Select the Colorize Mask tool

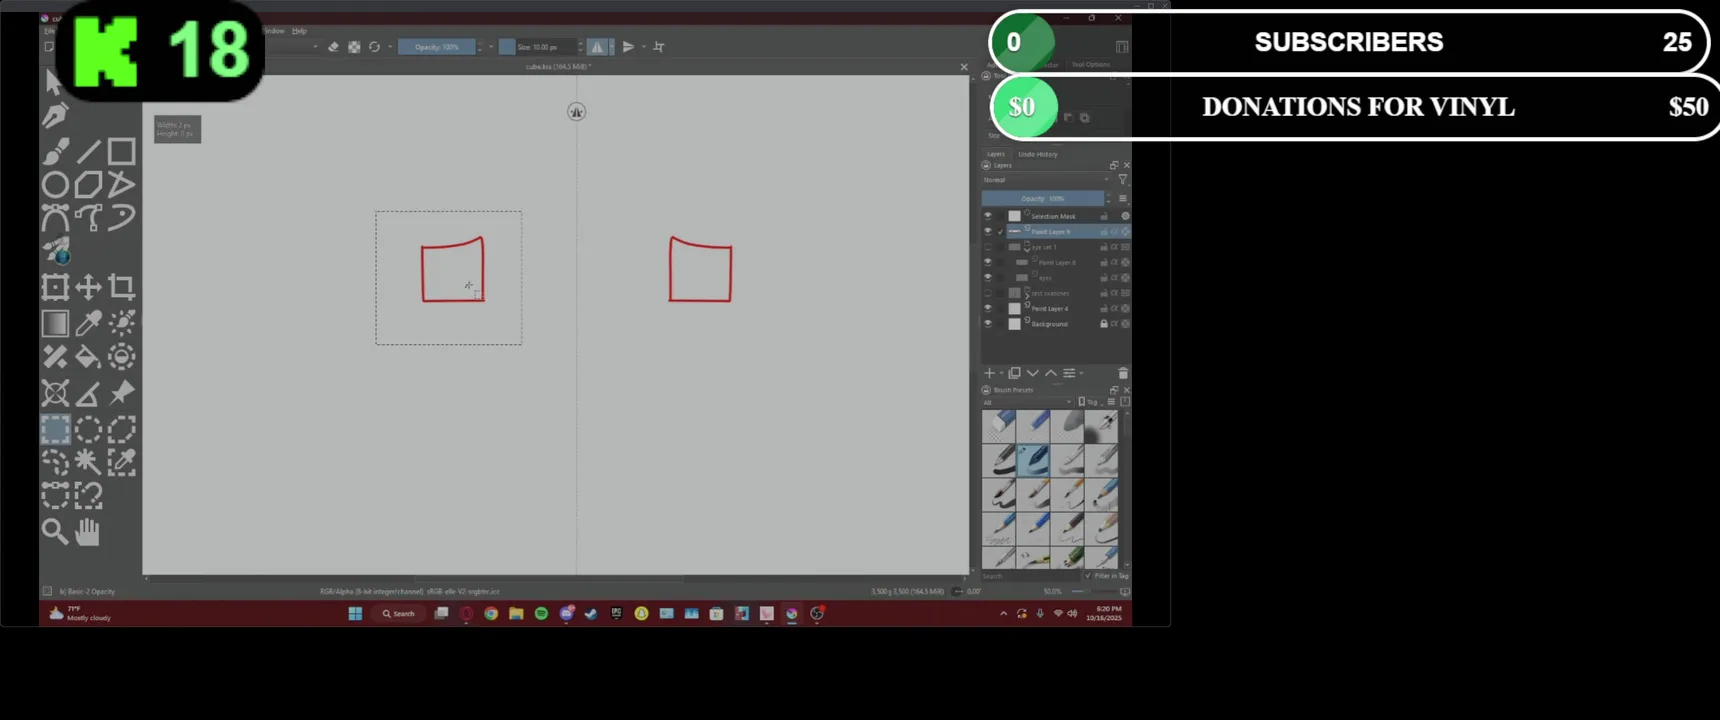click(x=121, y=323)
